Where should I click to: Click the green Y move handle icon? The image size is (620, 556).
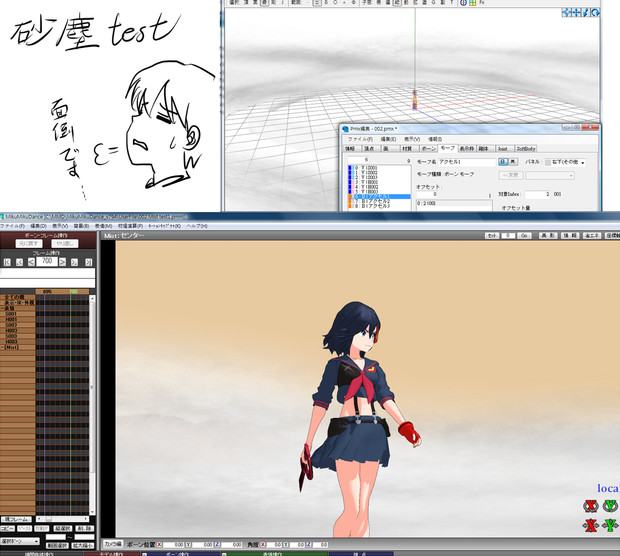point(610,525)
